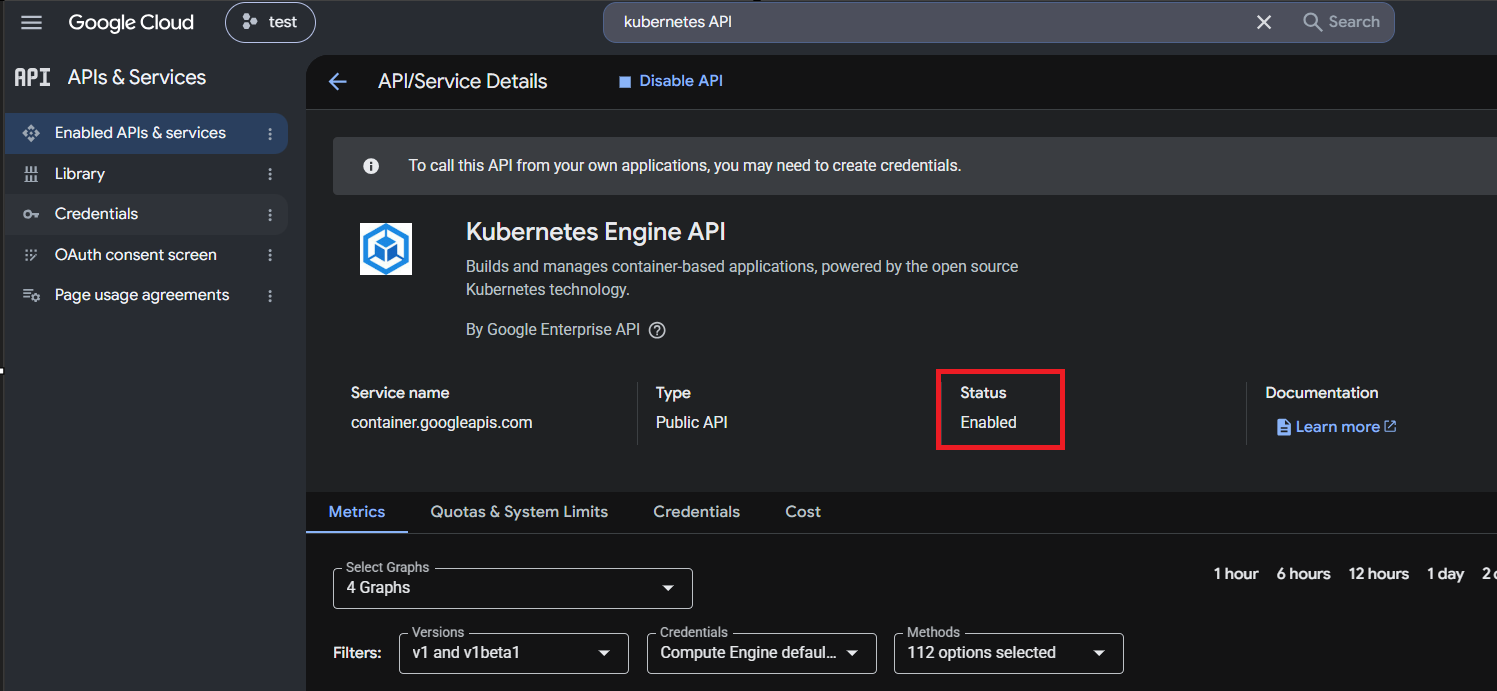Click the Enabled APIs & services icon

(31, 133)
